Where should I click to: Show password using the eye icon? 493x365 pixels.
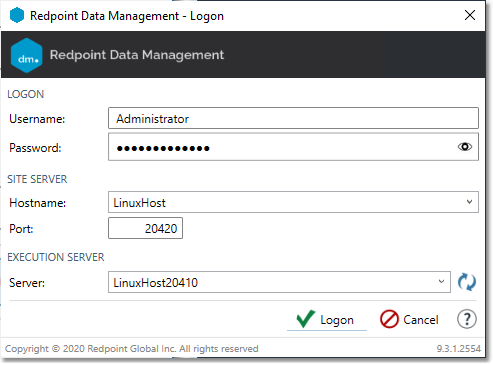465,147
